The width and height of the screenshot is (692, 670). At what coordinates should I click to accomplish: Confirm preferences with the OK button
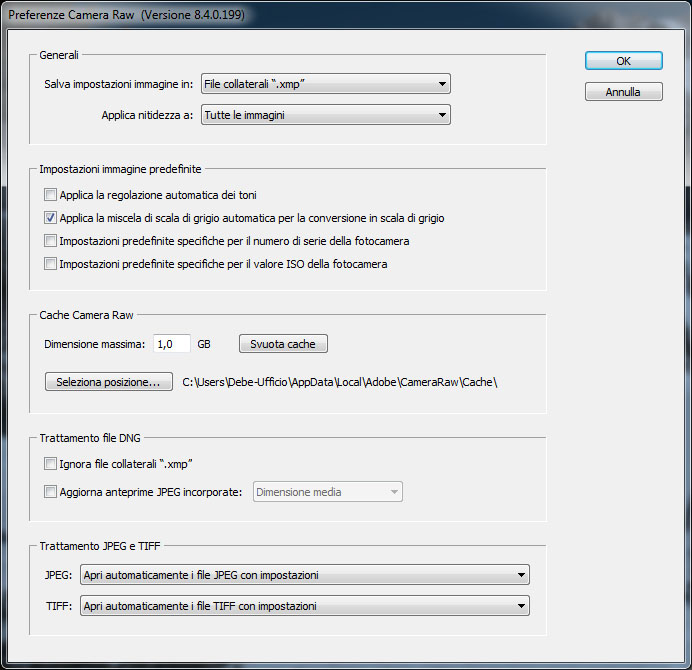pos(623,61)
